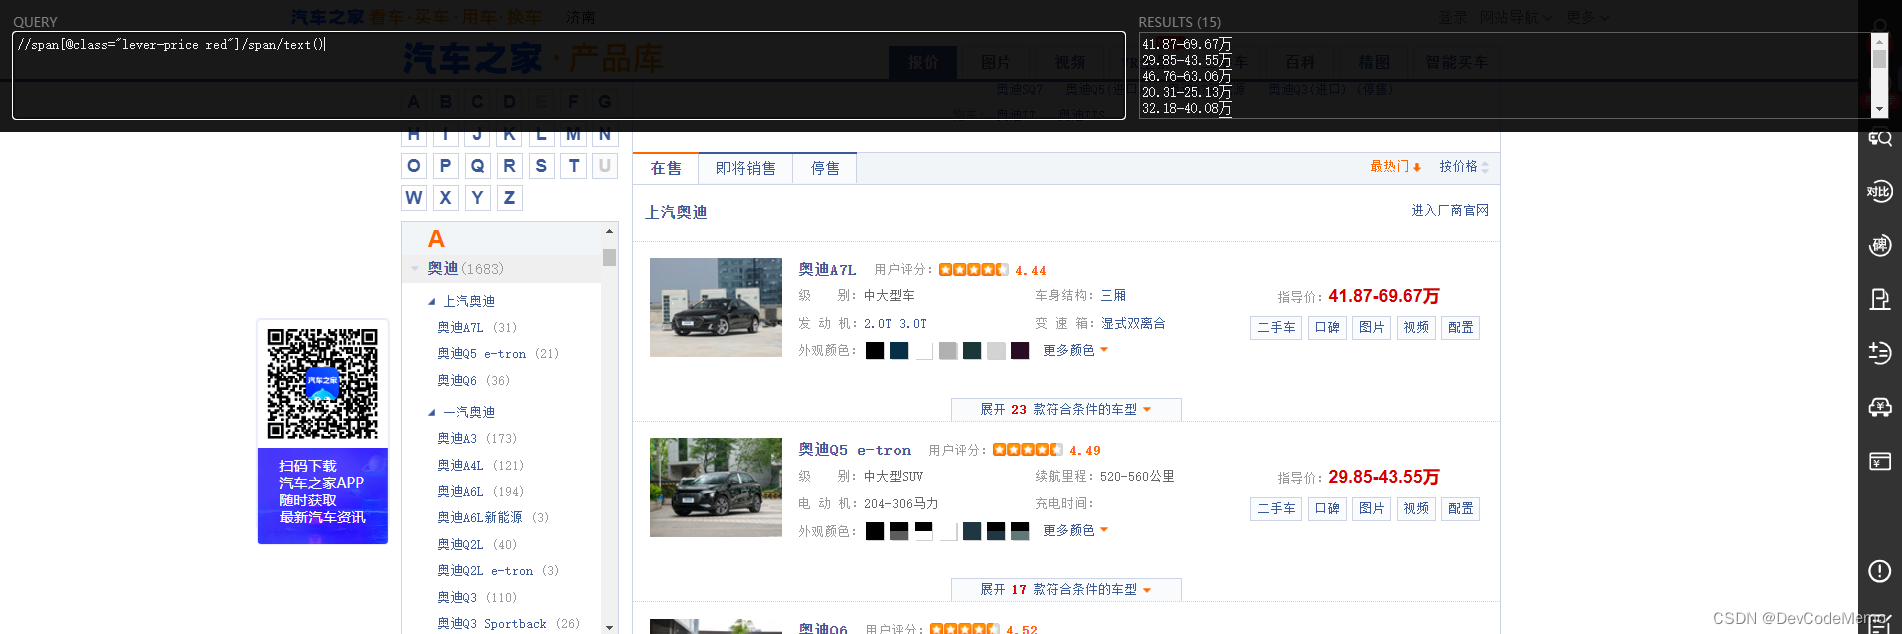Open the 口碑 reputation icon in right sidebar
The image size is (1902, 634).
pyautogui.click(x=1880, y=245)
